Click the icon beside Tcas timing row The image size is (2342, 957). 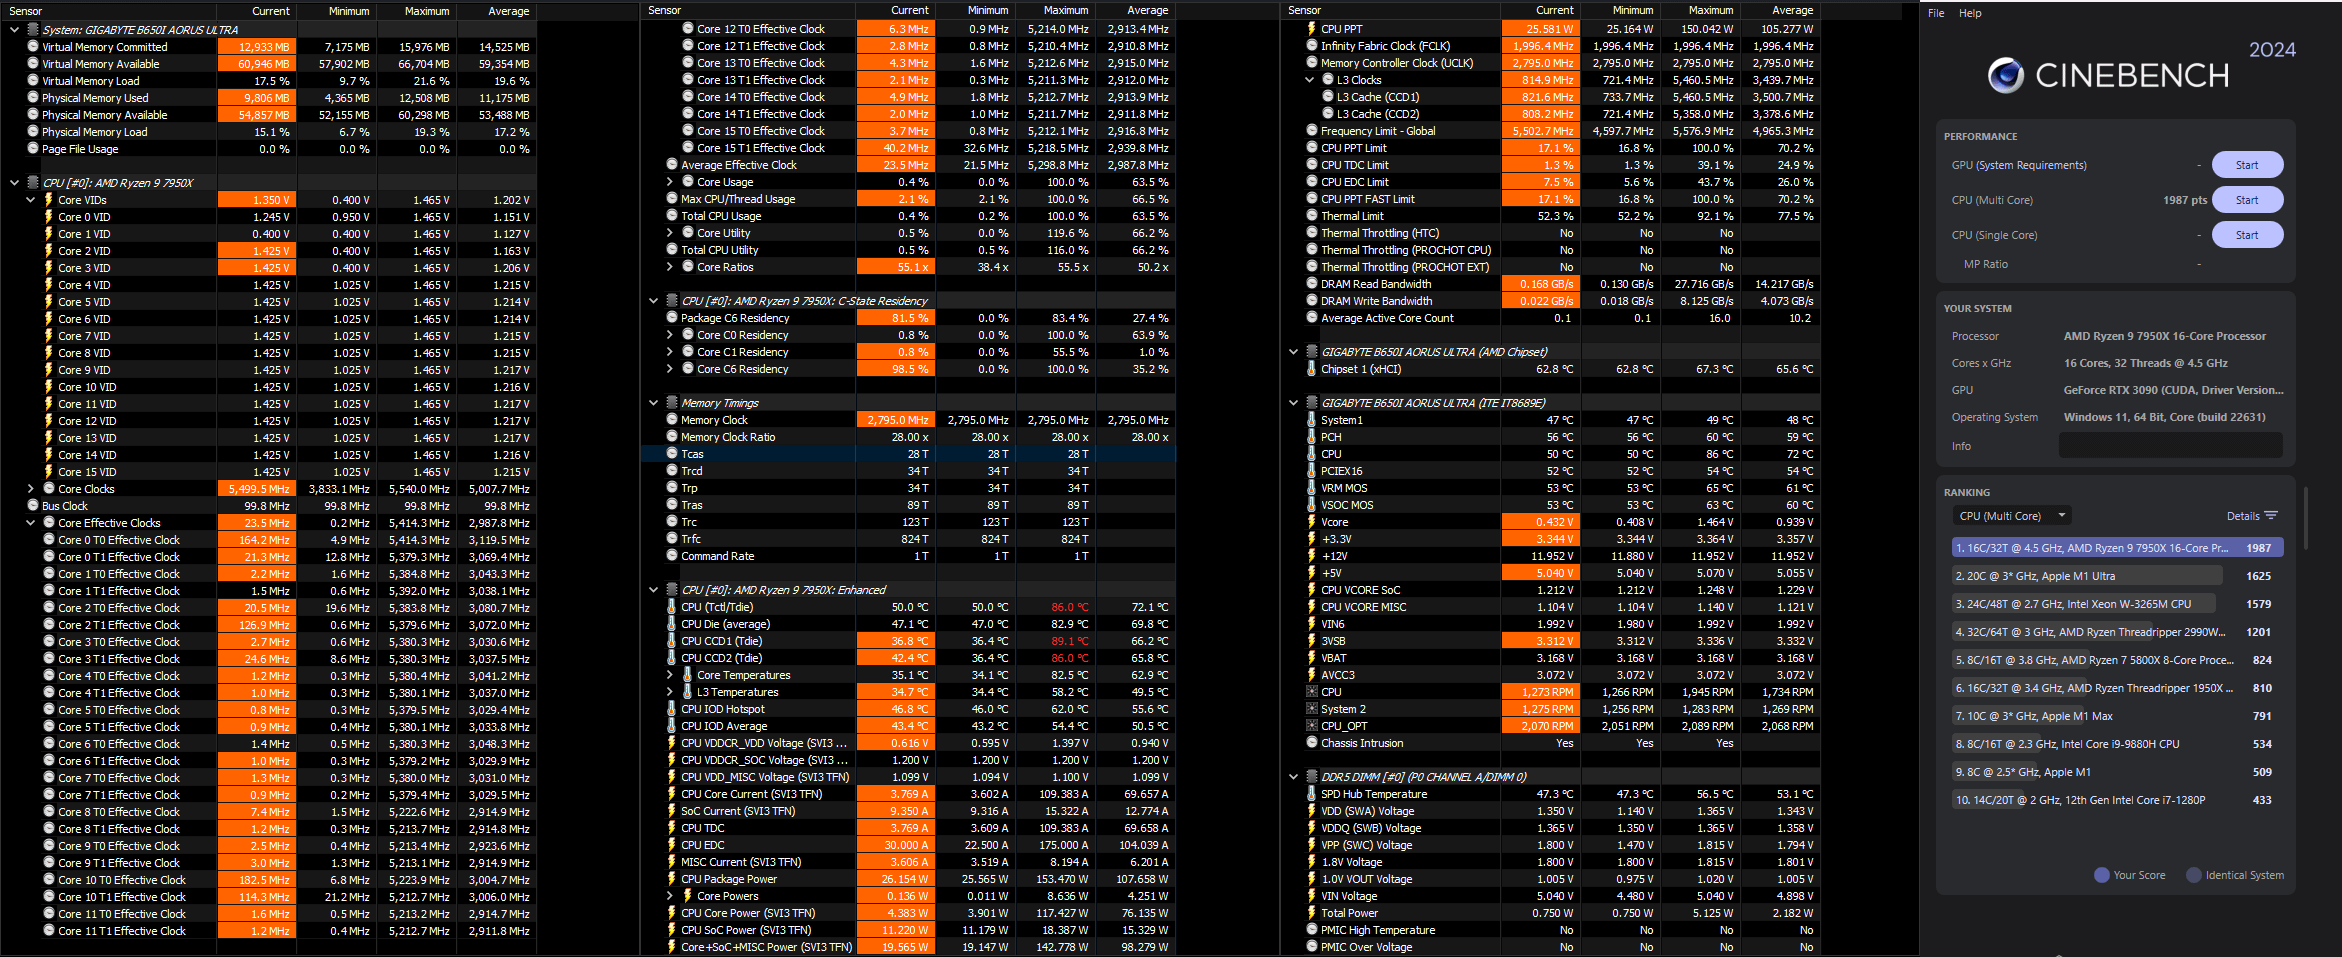point(672,453)
